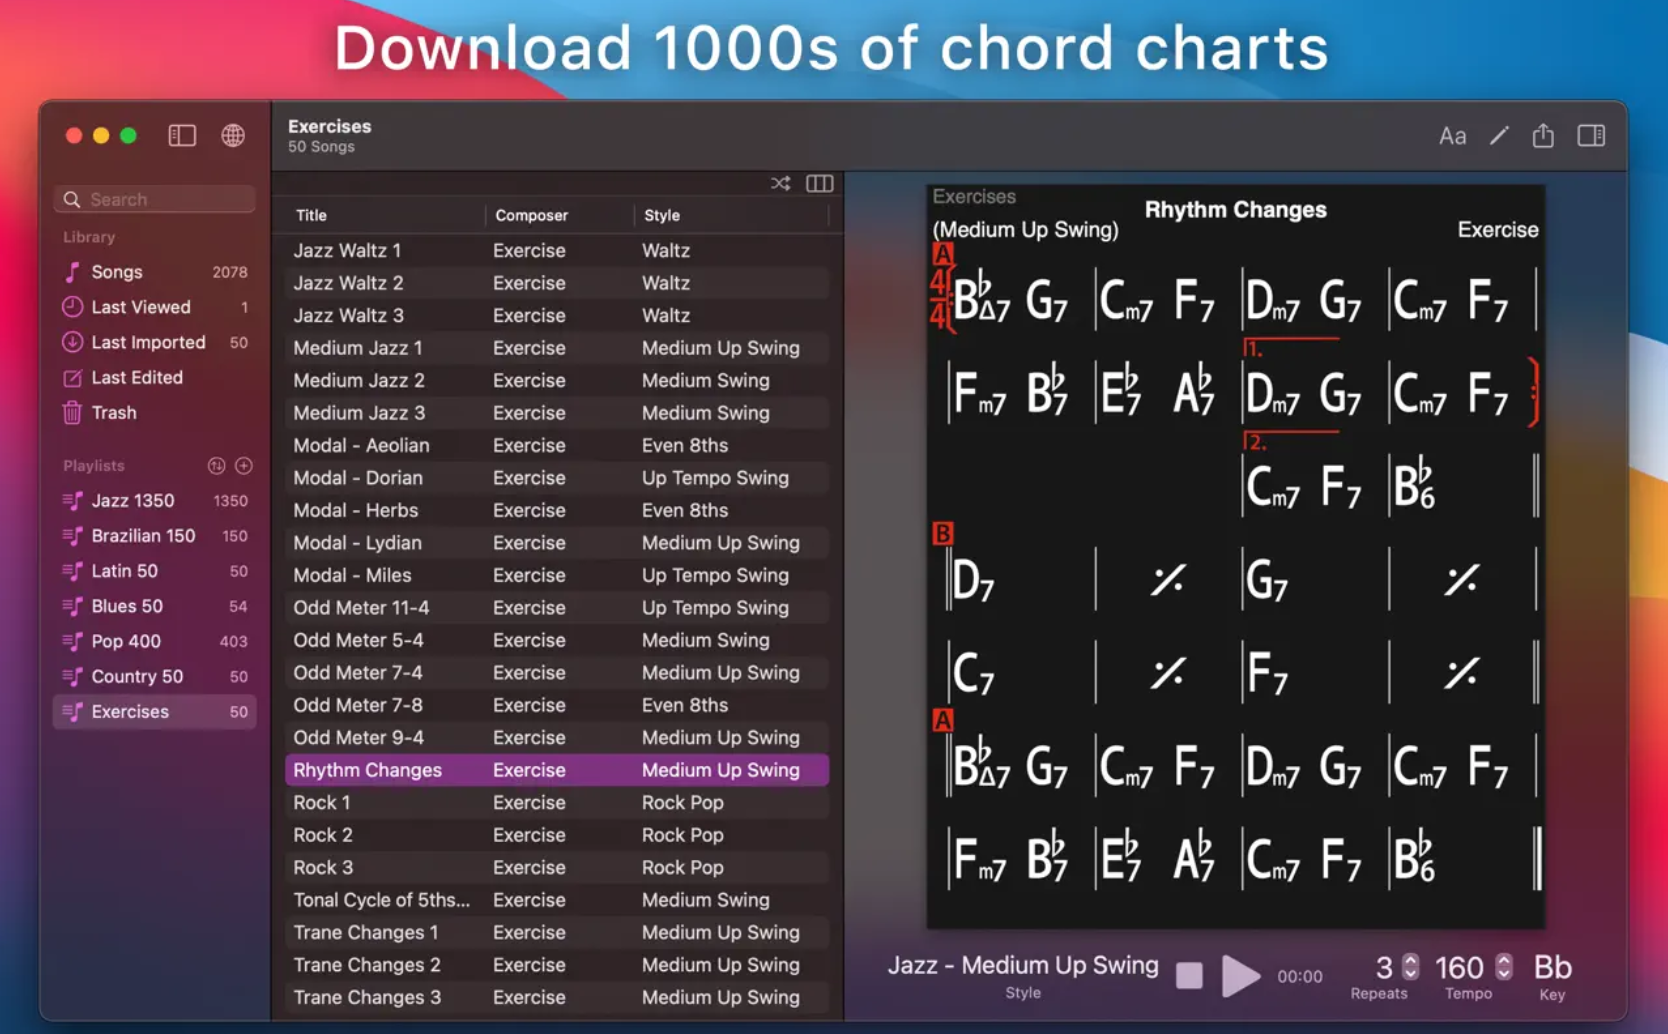Select the Medium Jazz 3 song
The image size is (1668, 1034).
557,413
